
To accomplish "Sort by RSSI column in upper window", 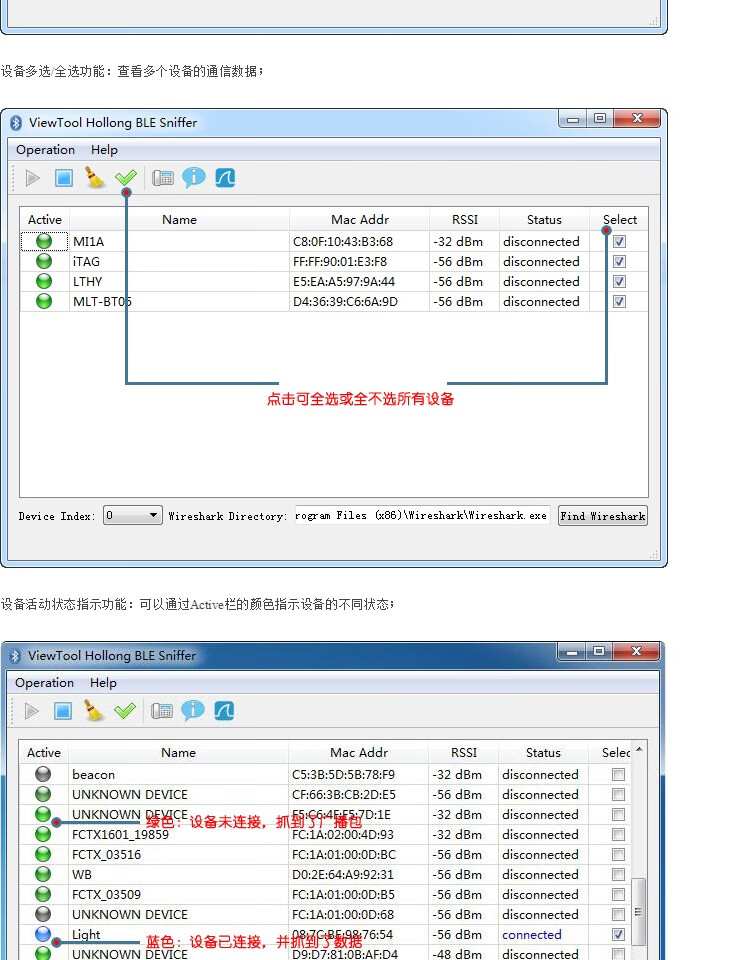I will pyautogui.click(x=465, y=220).
